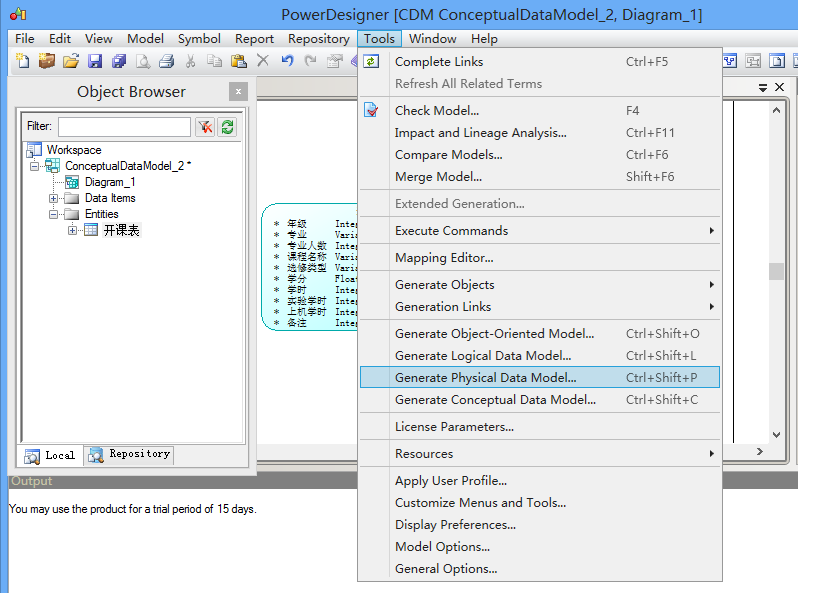
Task: Click the Redo arrow icon
Action: (x=310, y=61)
